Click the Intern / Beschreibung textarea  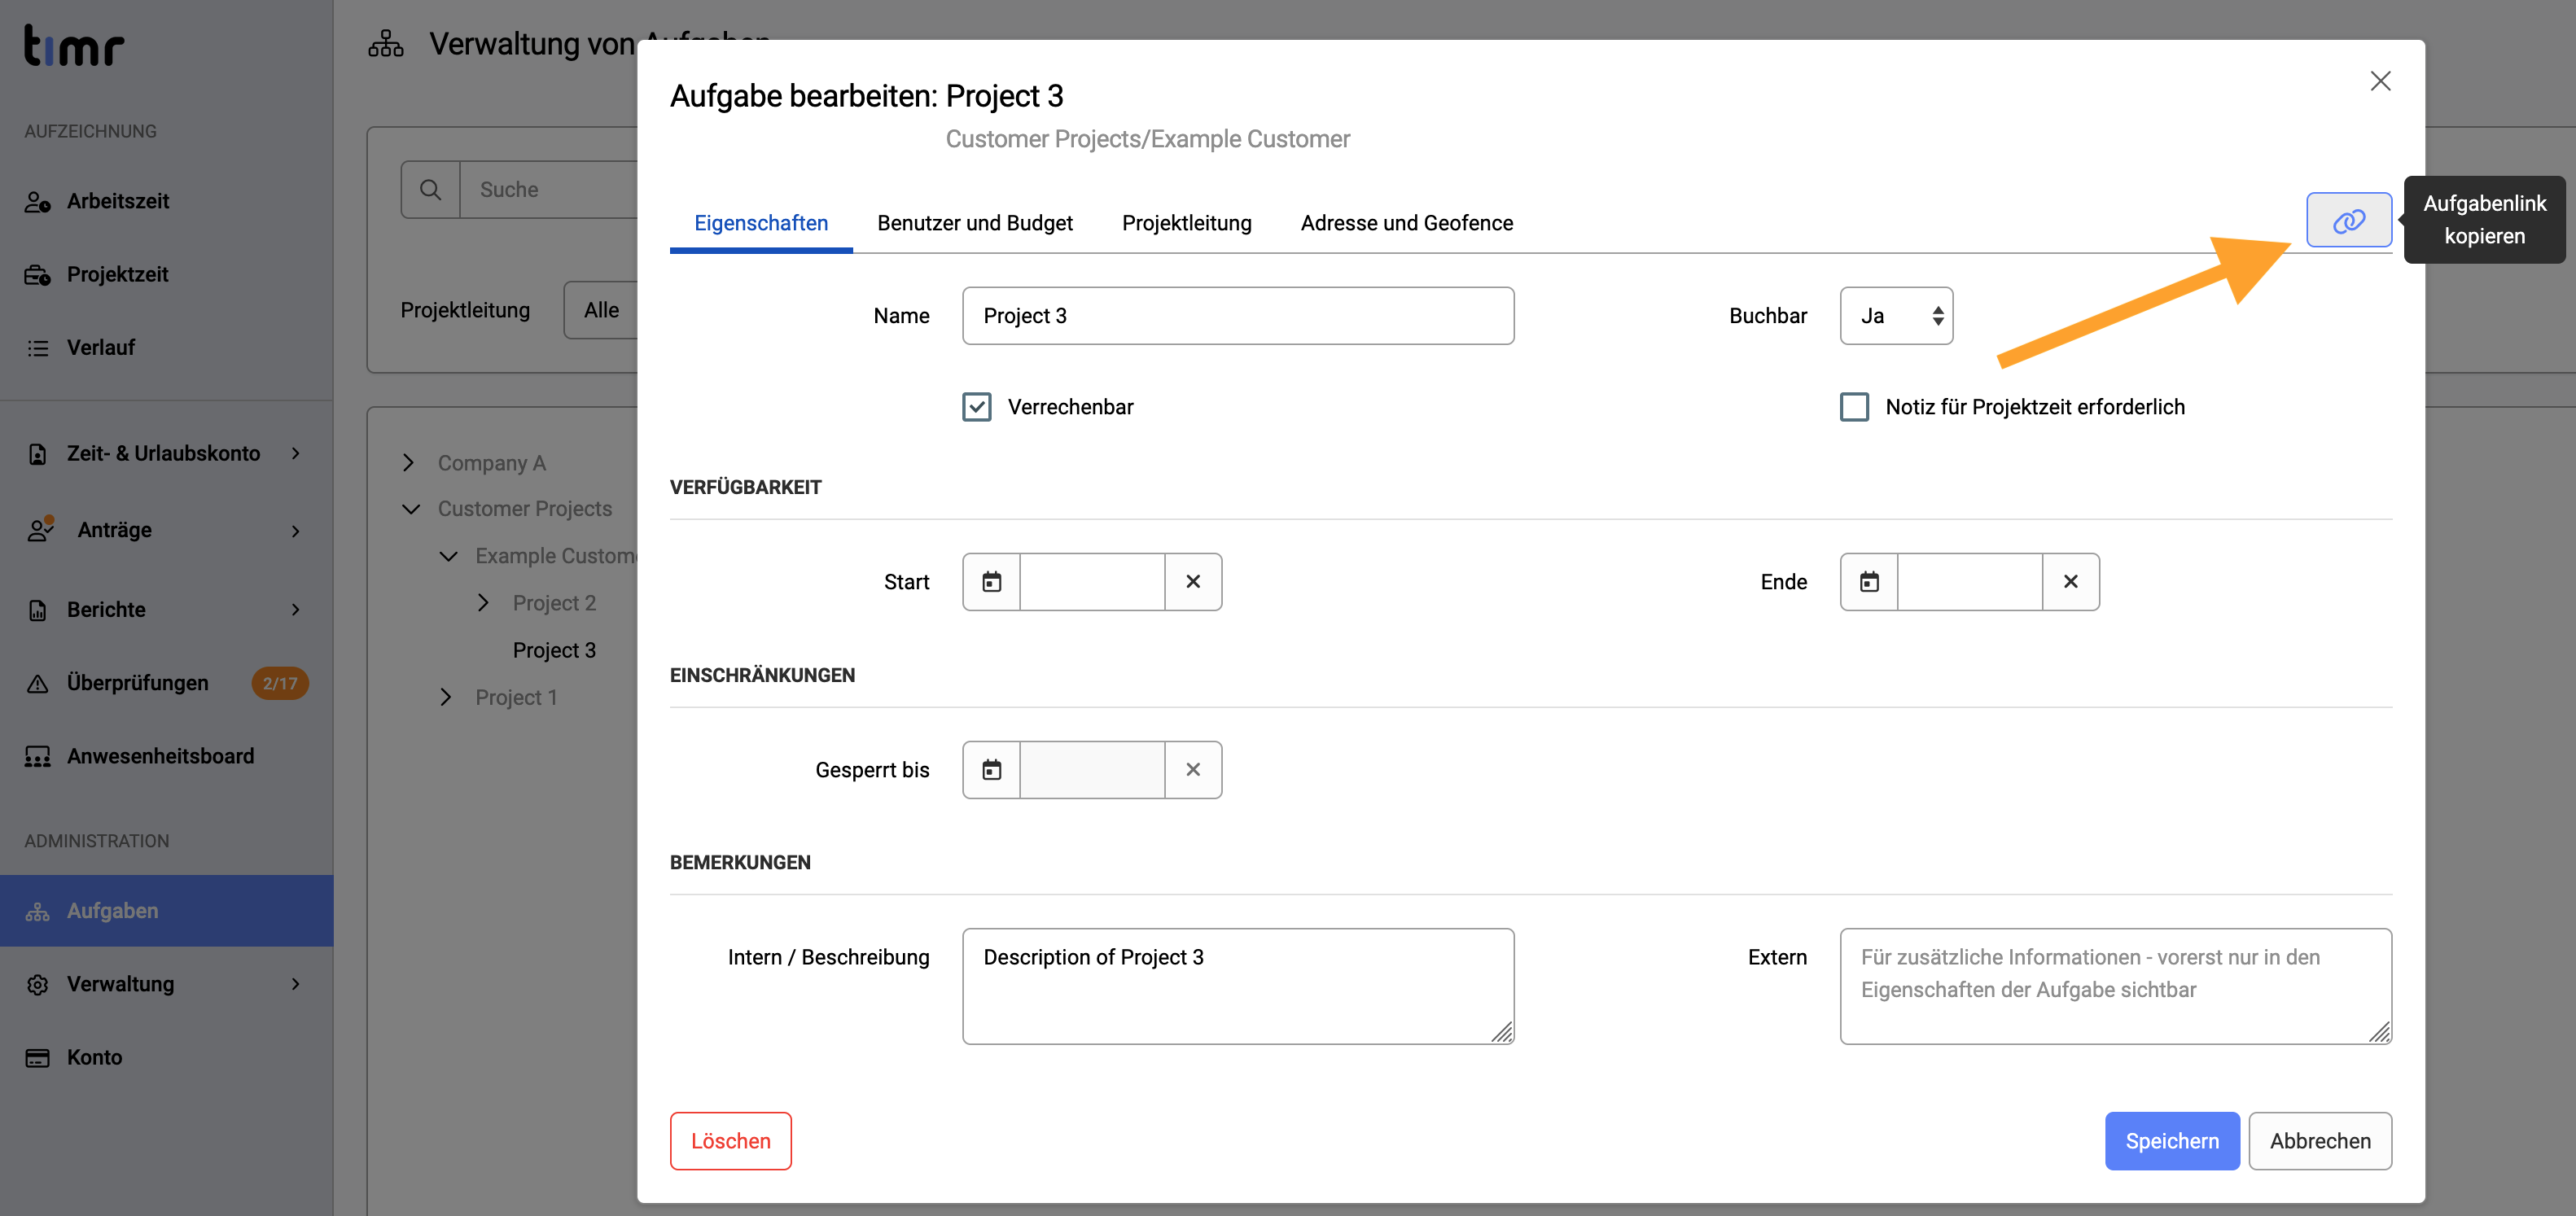[x=1238, y=986]
